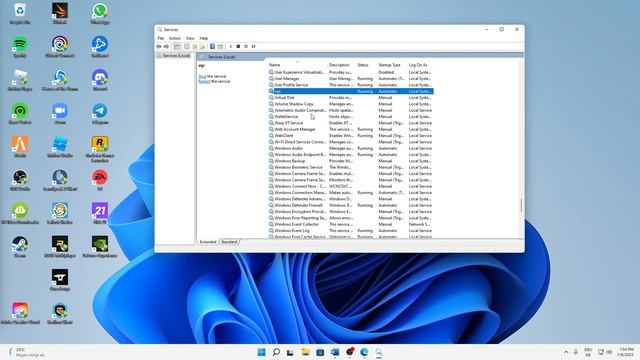Select the Windows Biometric Service row
Viewport: 640px width, 360px height.
[x=351, y=167]
